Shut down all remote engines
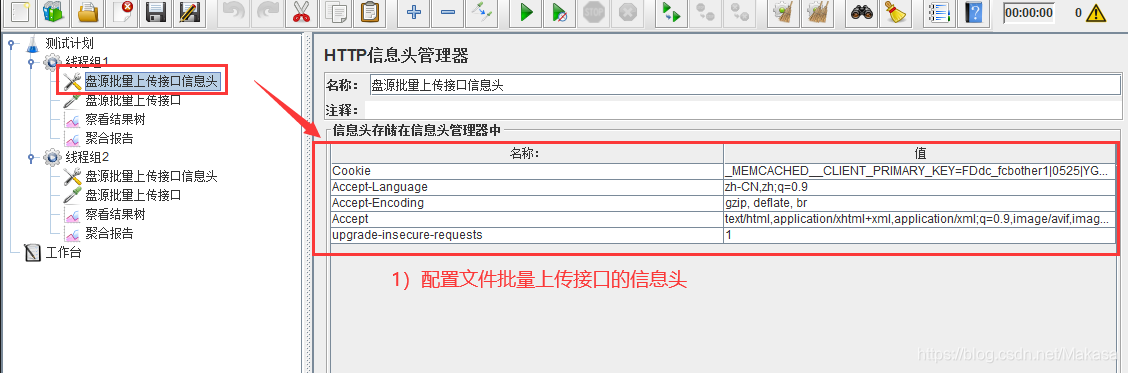This screenshot has width=1128, height=373. pyautogui.click(x=740, y=12)
